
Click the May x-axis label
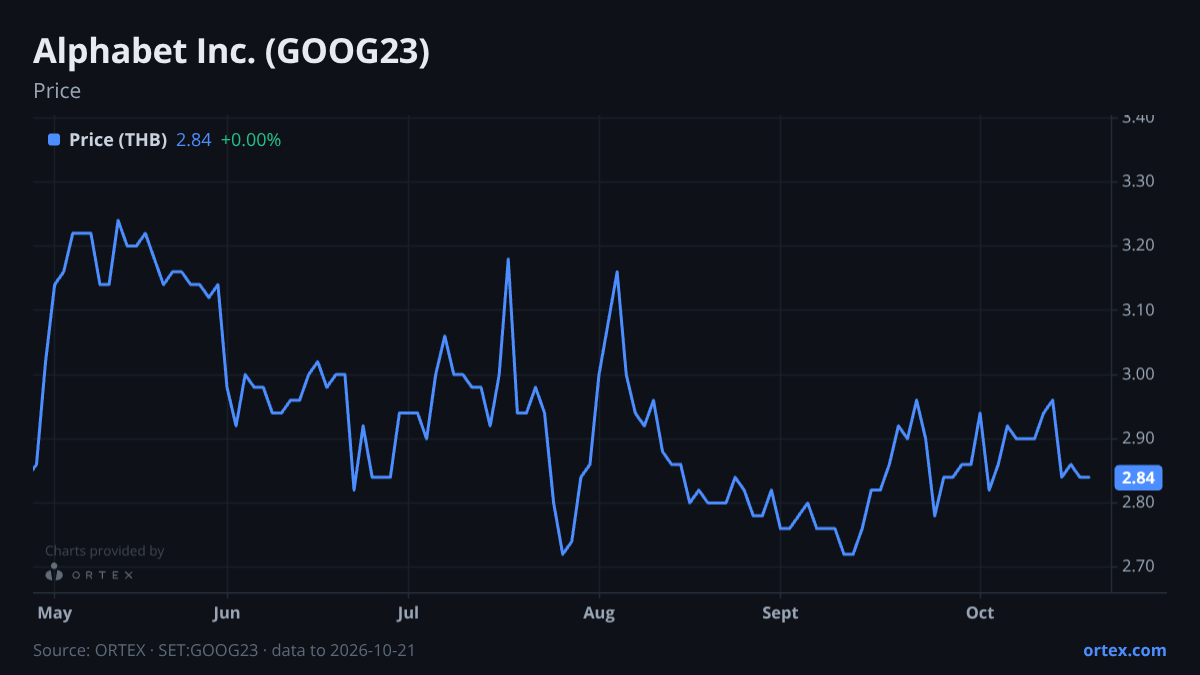pos(54,613)
